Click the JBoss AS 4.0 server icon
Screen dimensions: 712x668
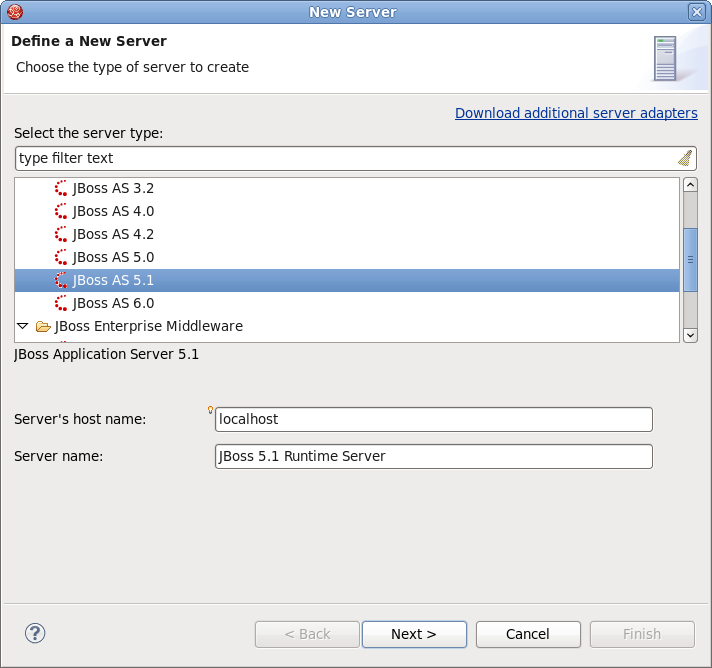[x=62, y=211]
